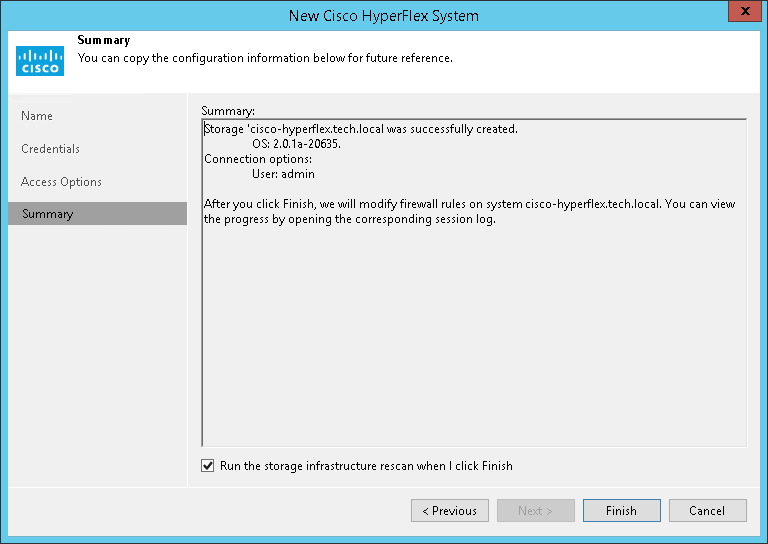Click the OS version line in the summary
The image size is (768, 544).
(296, 144)
